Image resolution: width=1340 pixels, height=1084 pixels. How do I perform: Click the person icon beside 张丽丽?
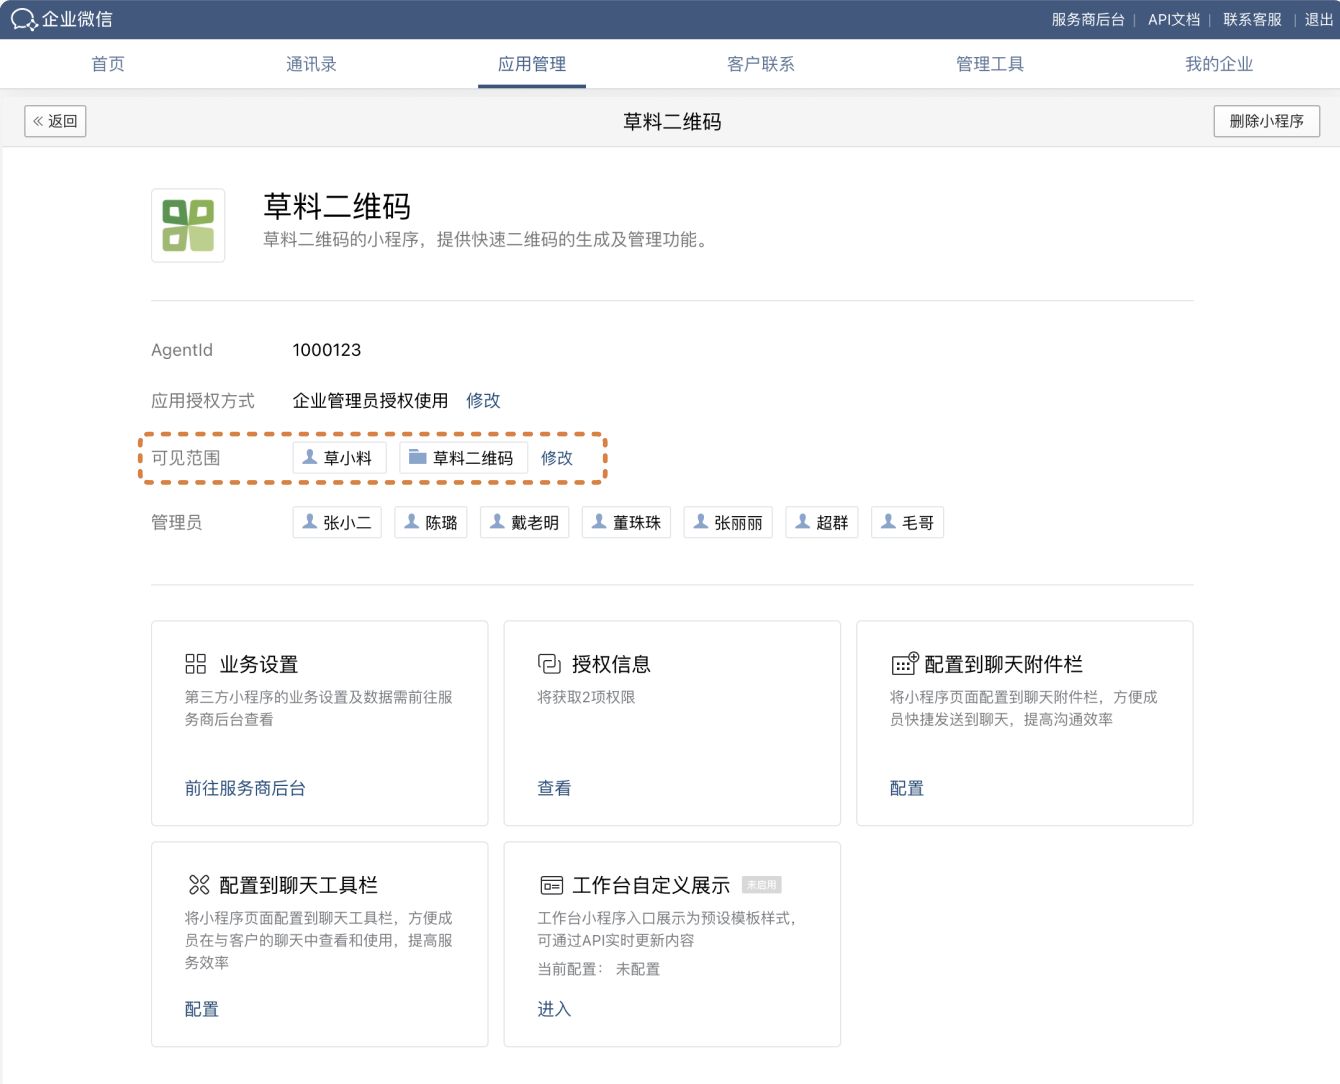pos(701,522)
